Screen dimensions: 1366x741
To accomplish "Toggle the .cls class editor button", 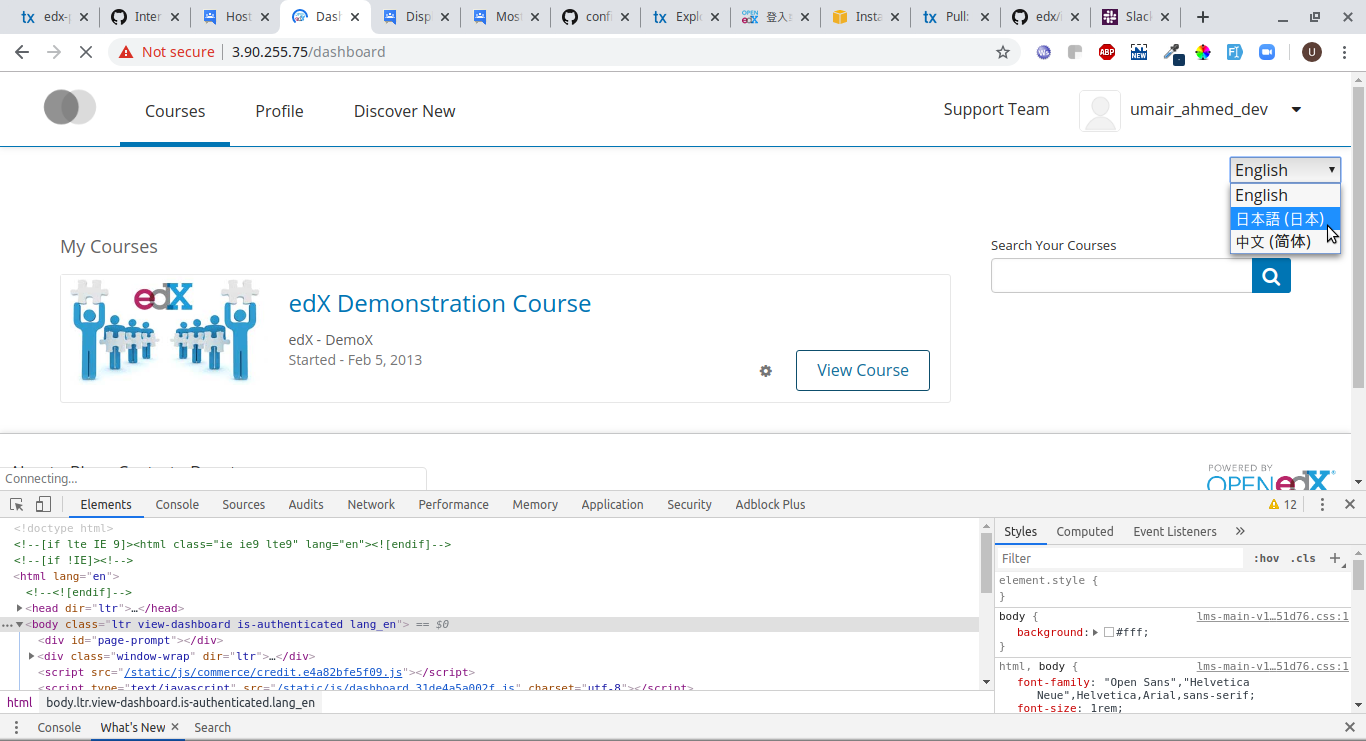I will coord(1303,558).
